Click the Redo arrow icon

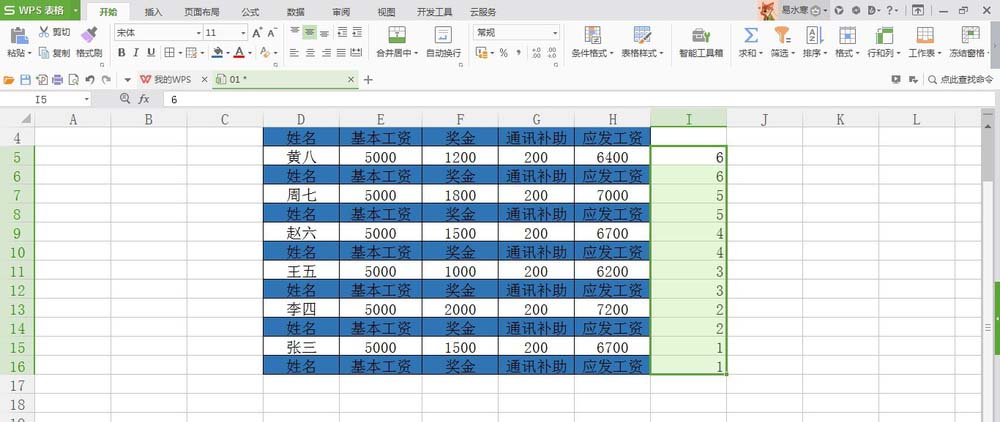[x=106, y=80]
